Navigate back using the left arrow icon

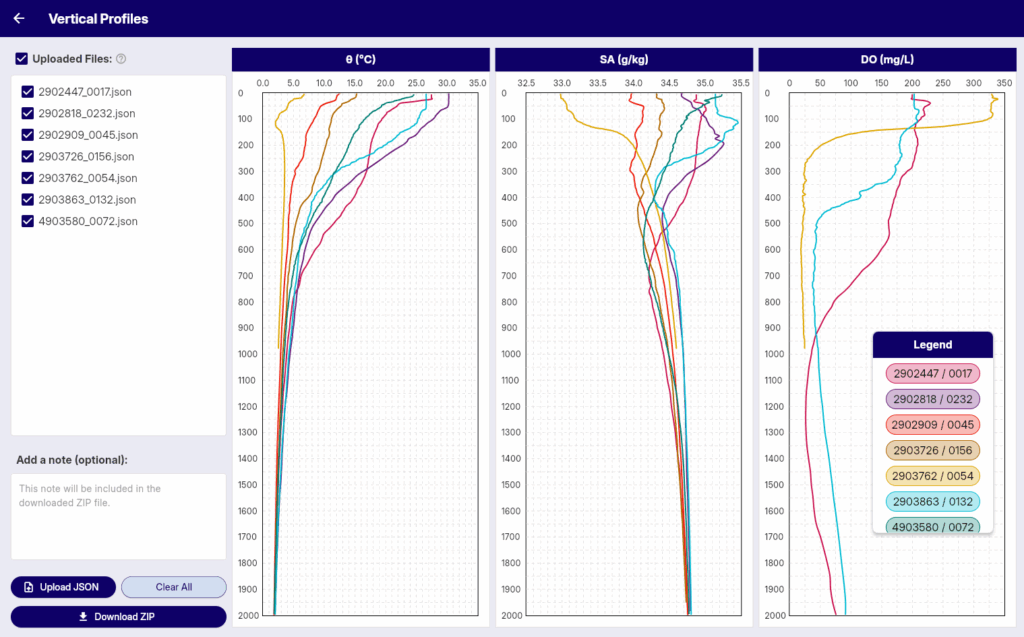tap(18, 18)
